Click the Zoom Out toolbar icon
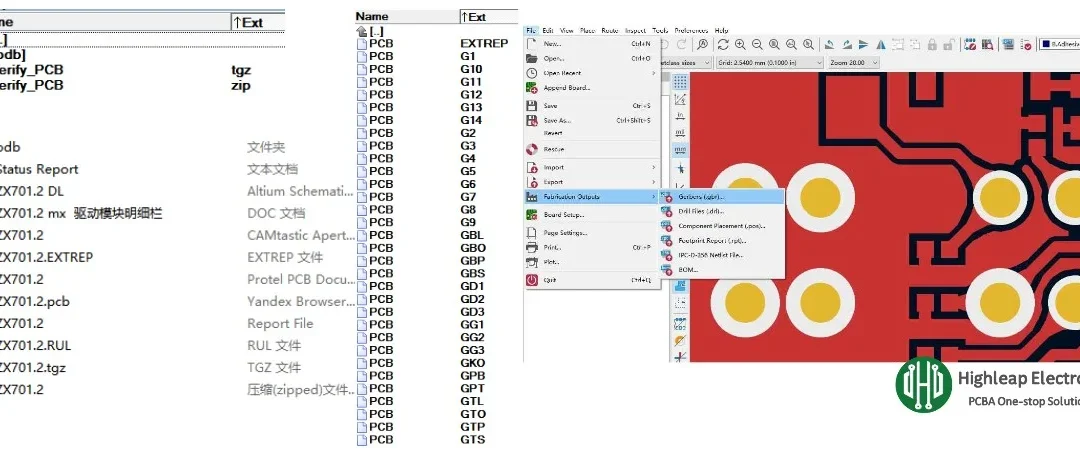Screen dimensions: 1080x466 [758, 45]
